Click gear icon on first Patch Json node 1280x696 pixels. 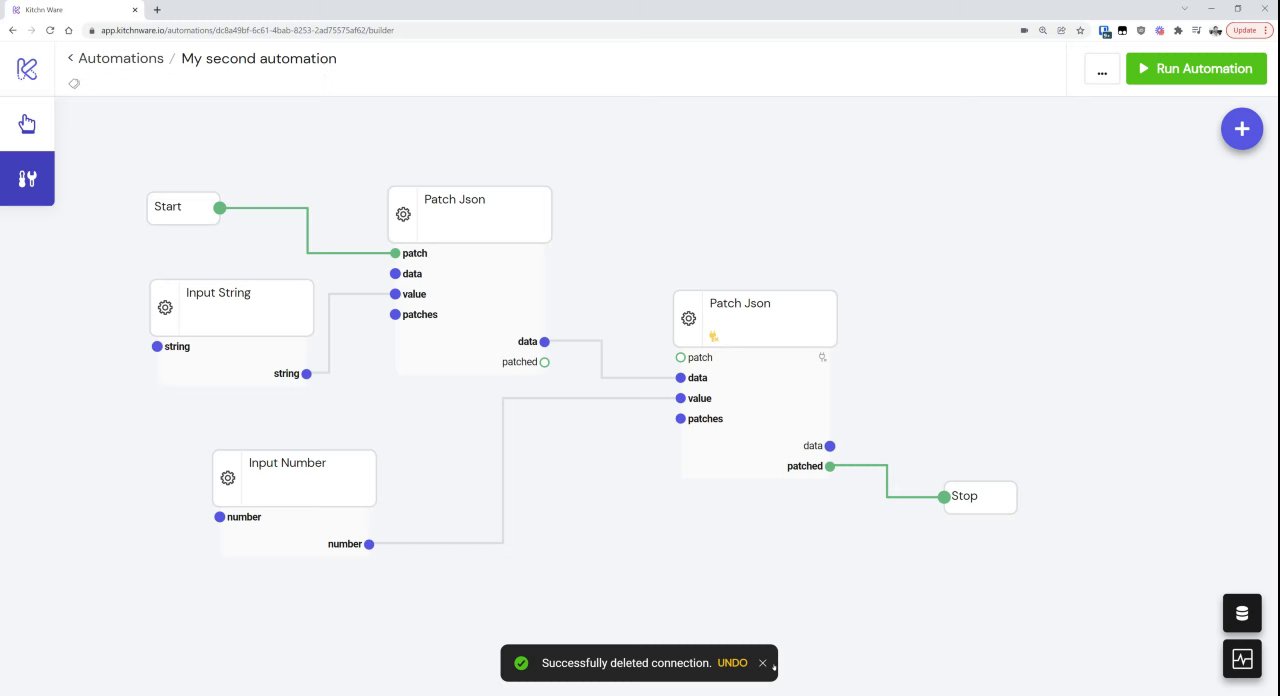coord(403,215)
